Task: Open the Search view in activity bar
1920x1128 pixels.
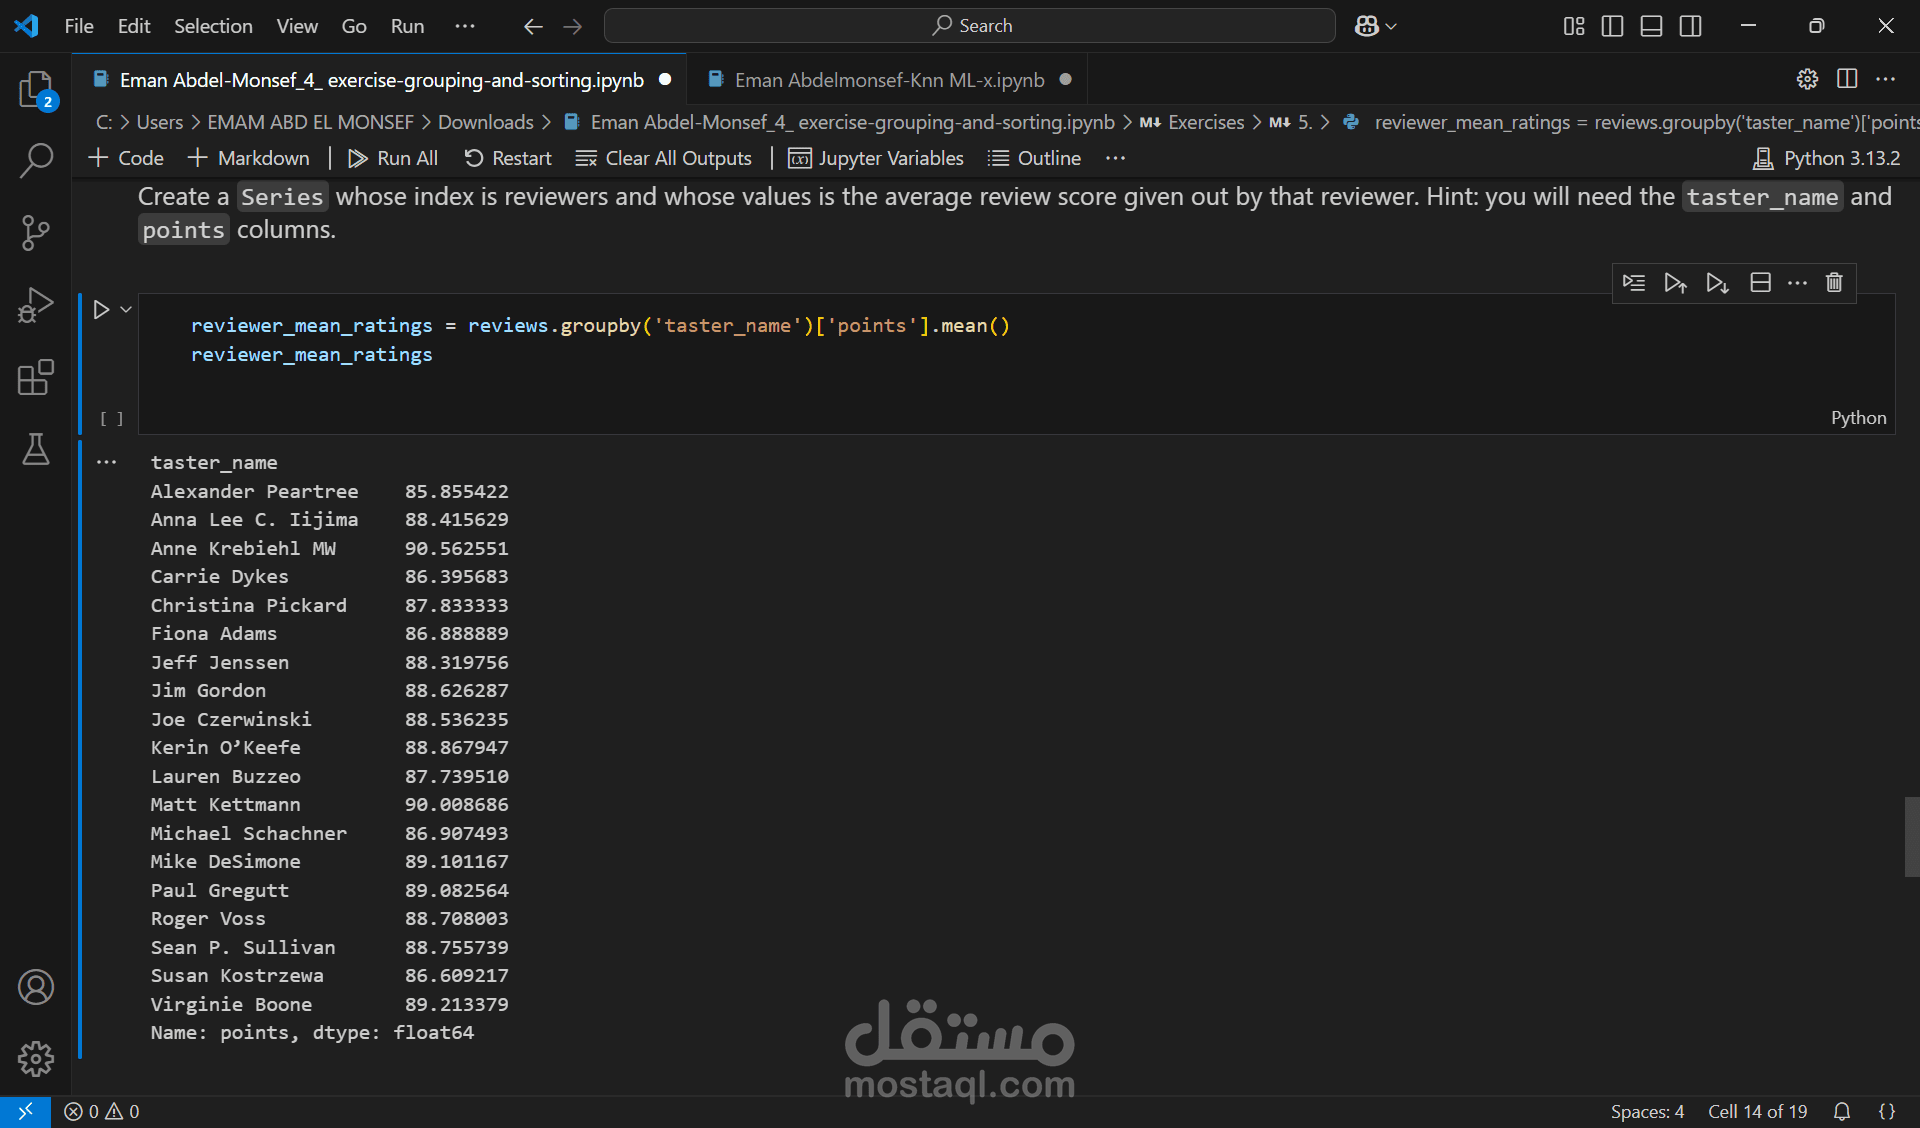Action: click(36, 160)
